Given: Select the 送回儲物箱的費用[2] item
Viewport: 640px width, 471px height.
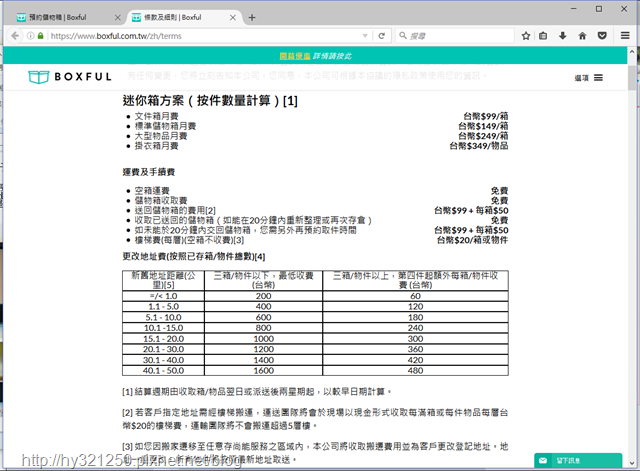Looking at the screenshot, I should pos(175,210).
